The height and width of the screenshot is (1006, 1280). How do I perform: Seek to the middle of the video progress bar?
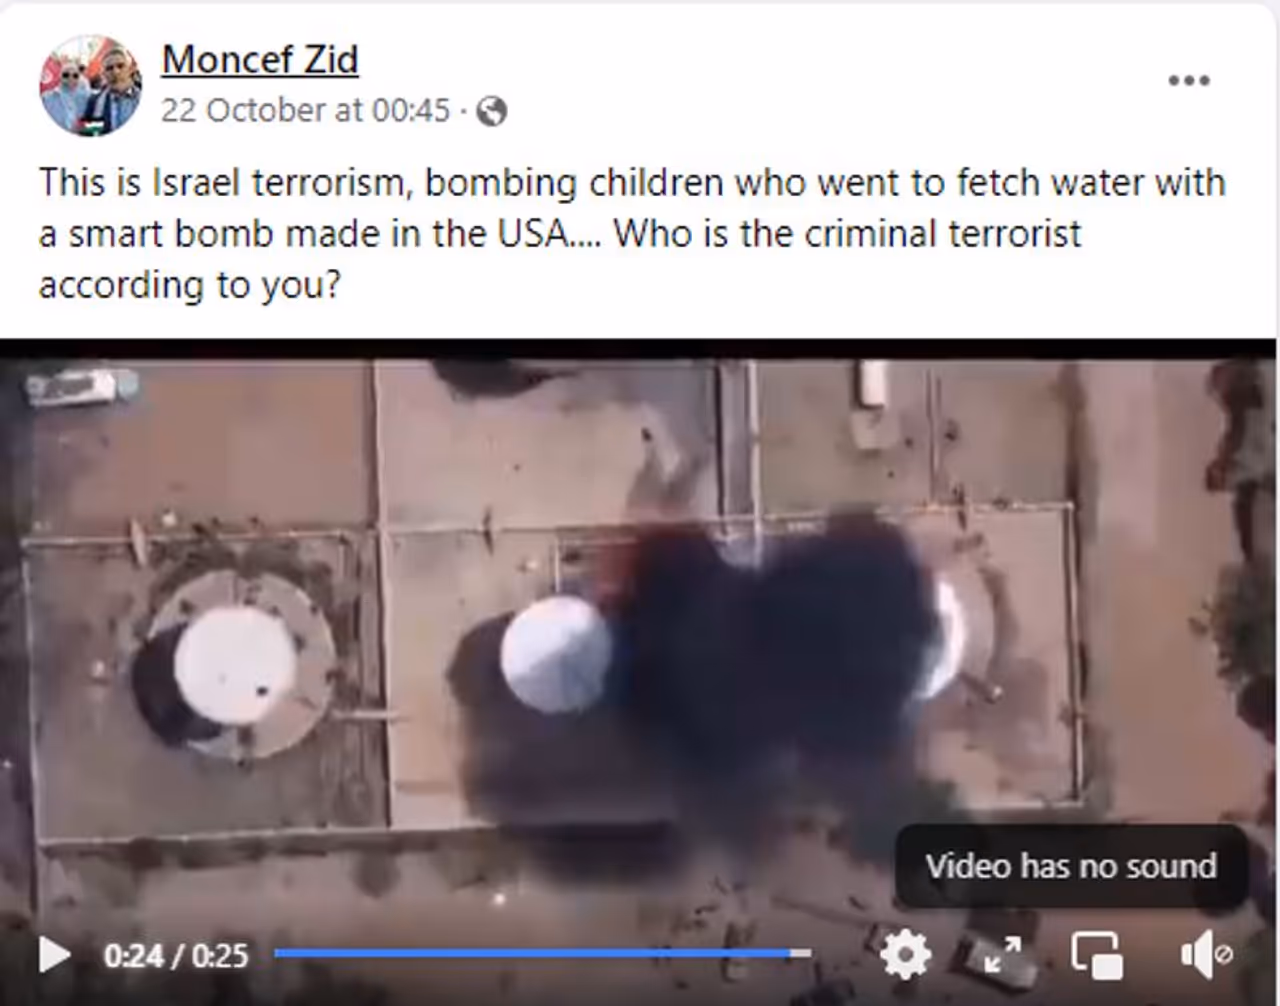tap(543, 953)
